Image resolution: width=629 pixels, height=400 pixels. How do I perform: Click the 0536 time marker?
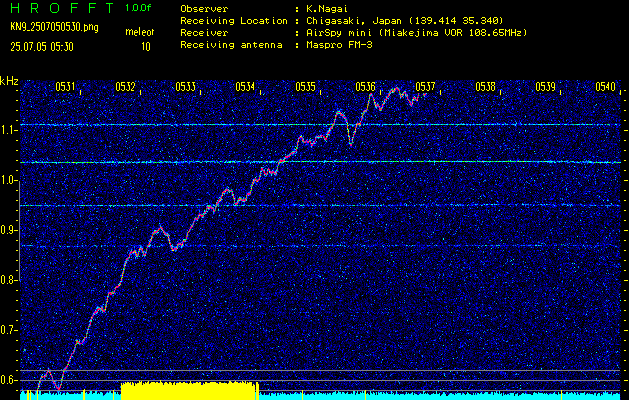click(x=365, y=87)
